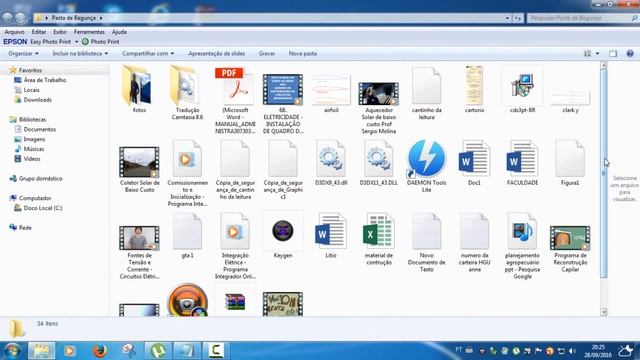Click the EPSON Photo Print button
This screenshot has width=640, height=360.
tap(100, 42)
